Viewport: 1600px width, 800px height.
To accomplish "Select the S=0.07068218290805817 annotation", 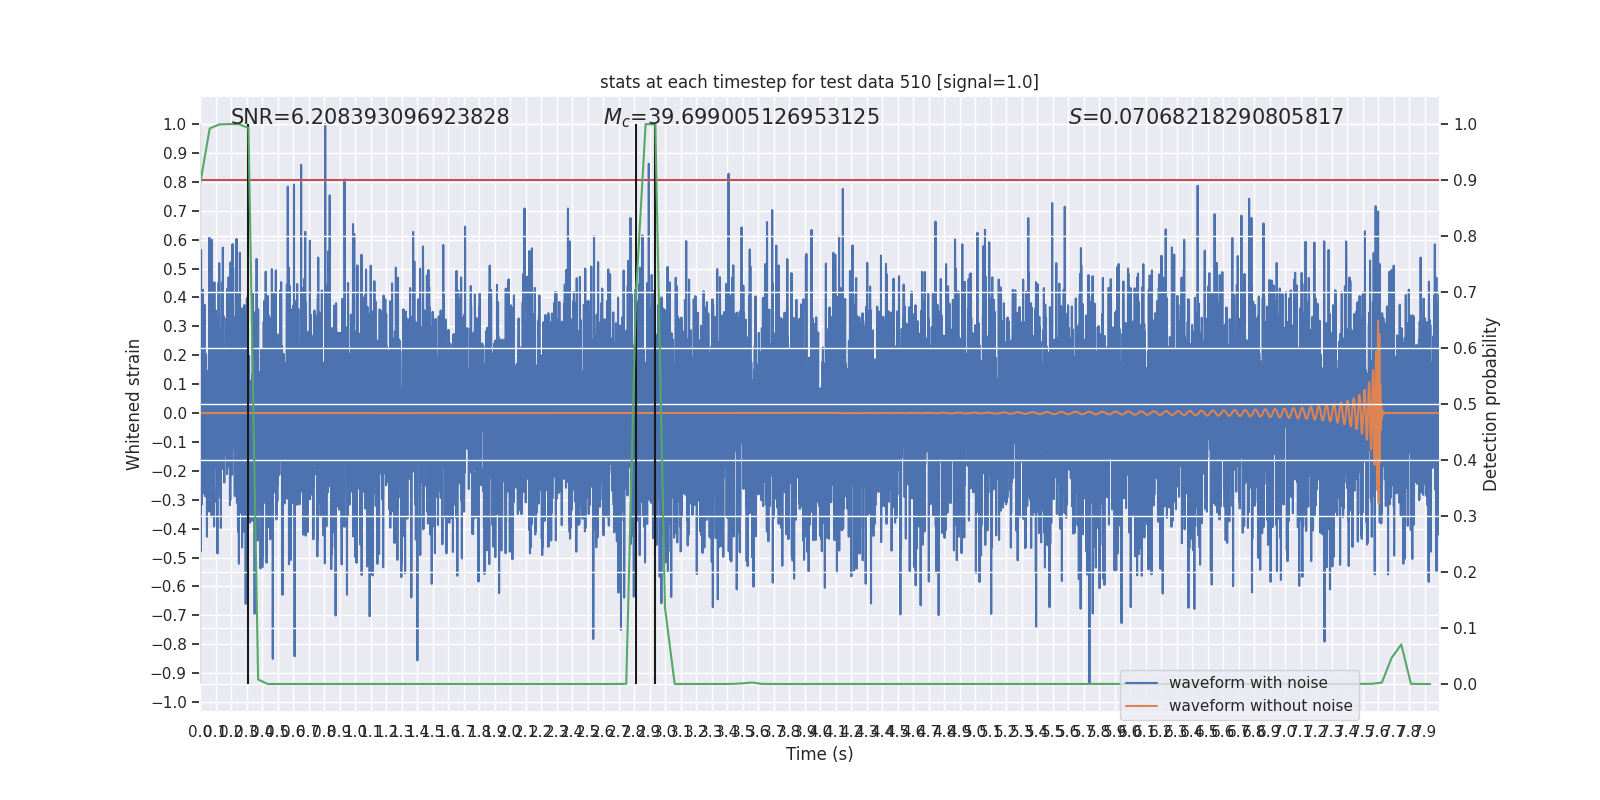I will click(x=1206, y=117).
